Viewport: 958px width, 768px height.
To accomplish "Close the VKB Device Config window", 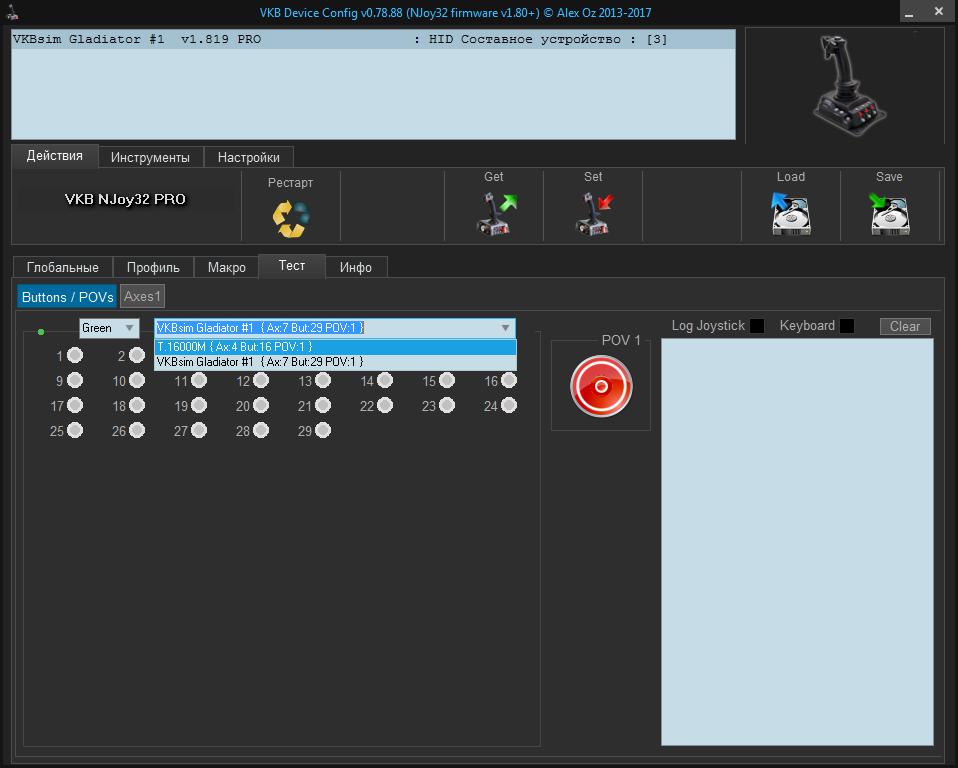I will coord(939,12).
